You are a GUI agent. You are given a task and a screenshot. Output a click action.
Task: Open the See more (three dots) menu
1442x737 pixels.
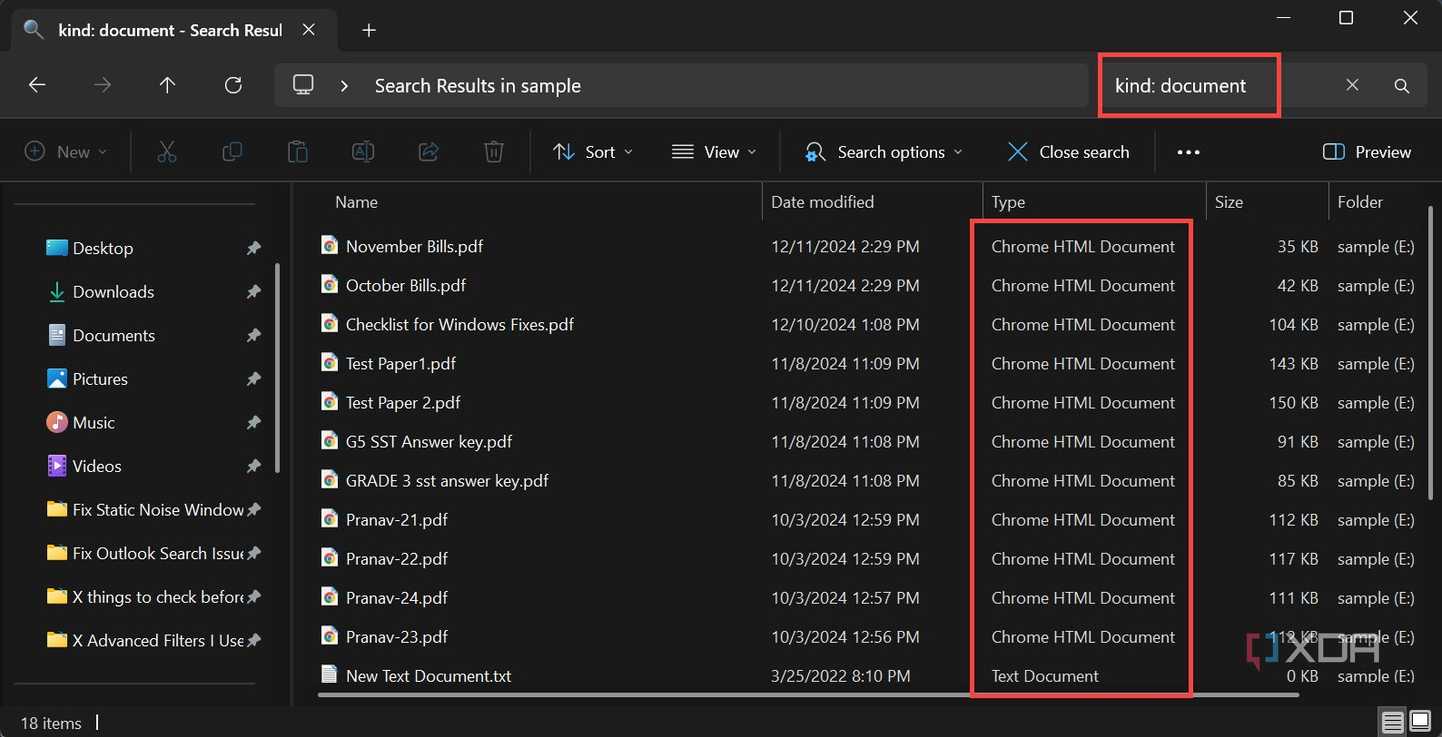pyautogui.click(x=1188, y=152)
